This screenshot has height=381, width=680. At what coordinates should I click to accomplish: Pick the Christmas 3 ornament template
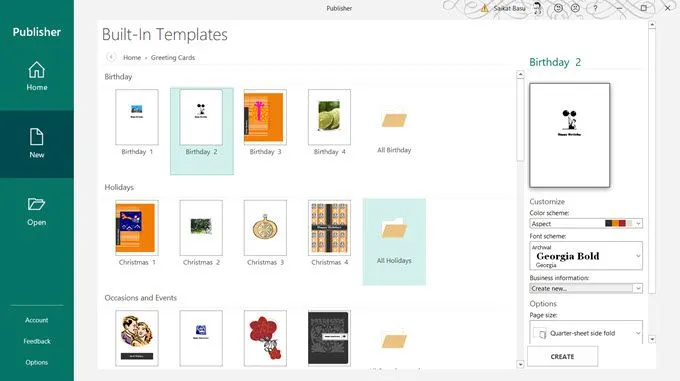pos(265,228)
